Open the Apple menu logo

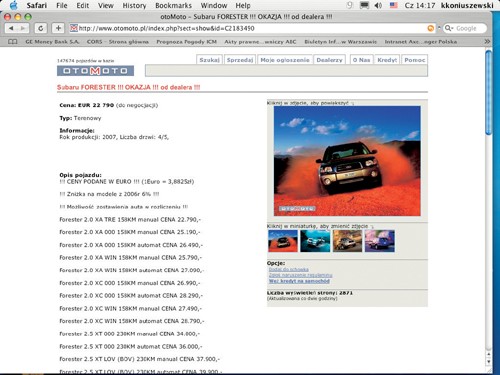[14, 5]
